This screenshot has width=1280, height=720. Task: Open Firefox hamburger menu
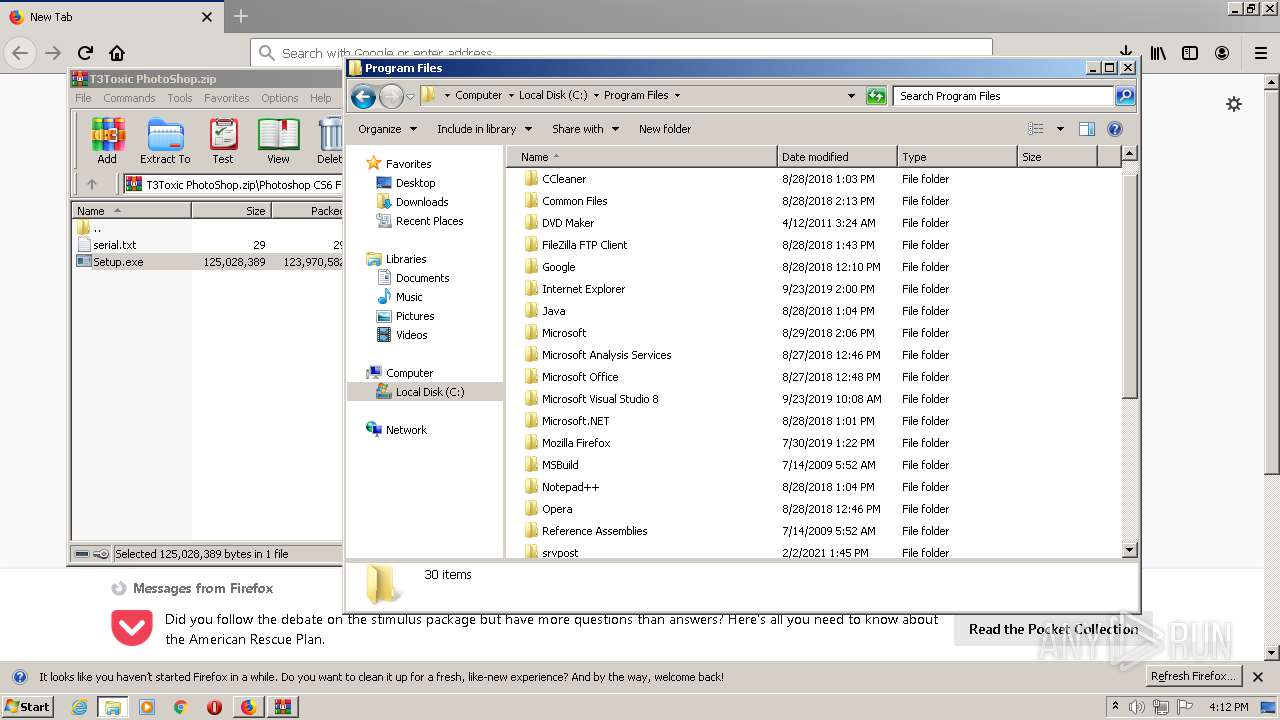tap(1261, 53)
